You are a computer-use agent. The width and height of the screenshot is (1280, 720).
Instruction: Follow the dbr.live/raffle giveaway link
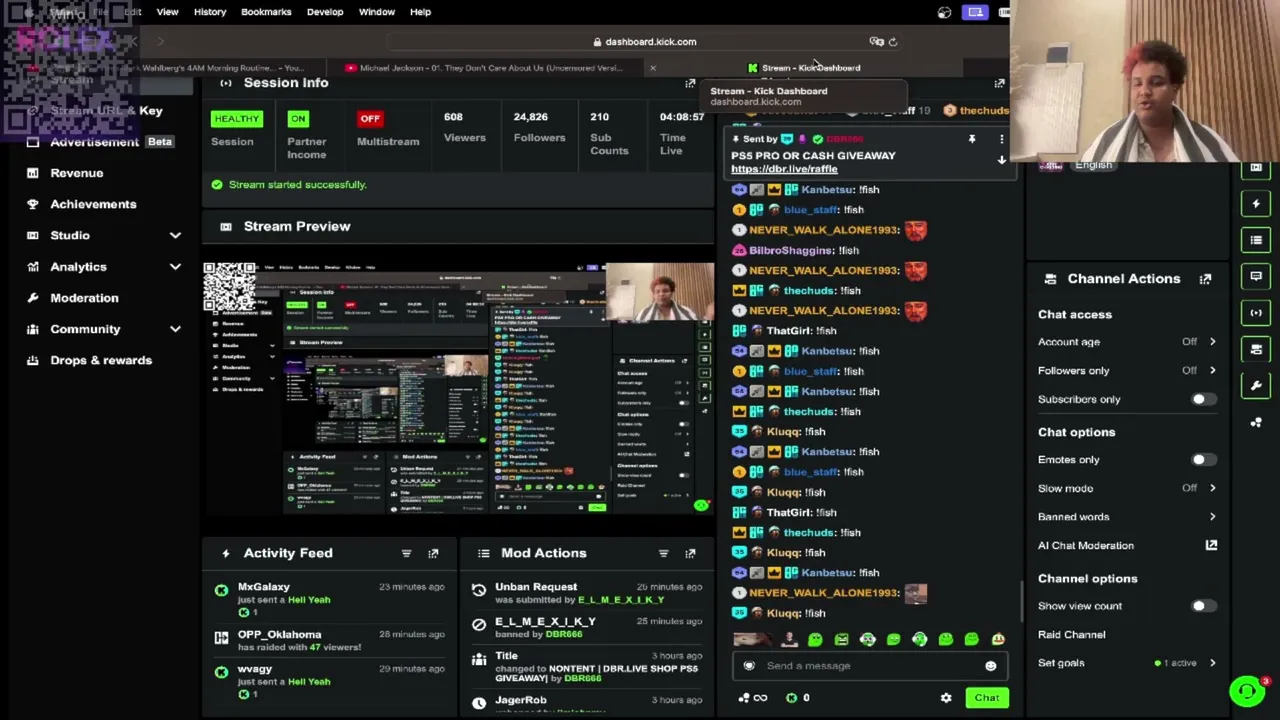click(x=784, y=169)
